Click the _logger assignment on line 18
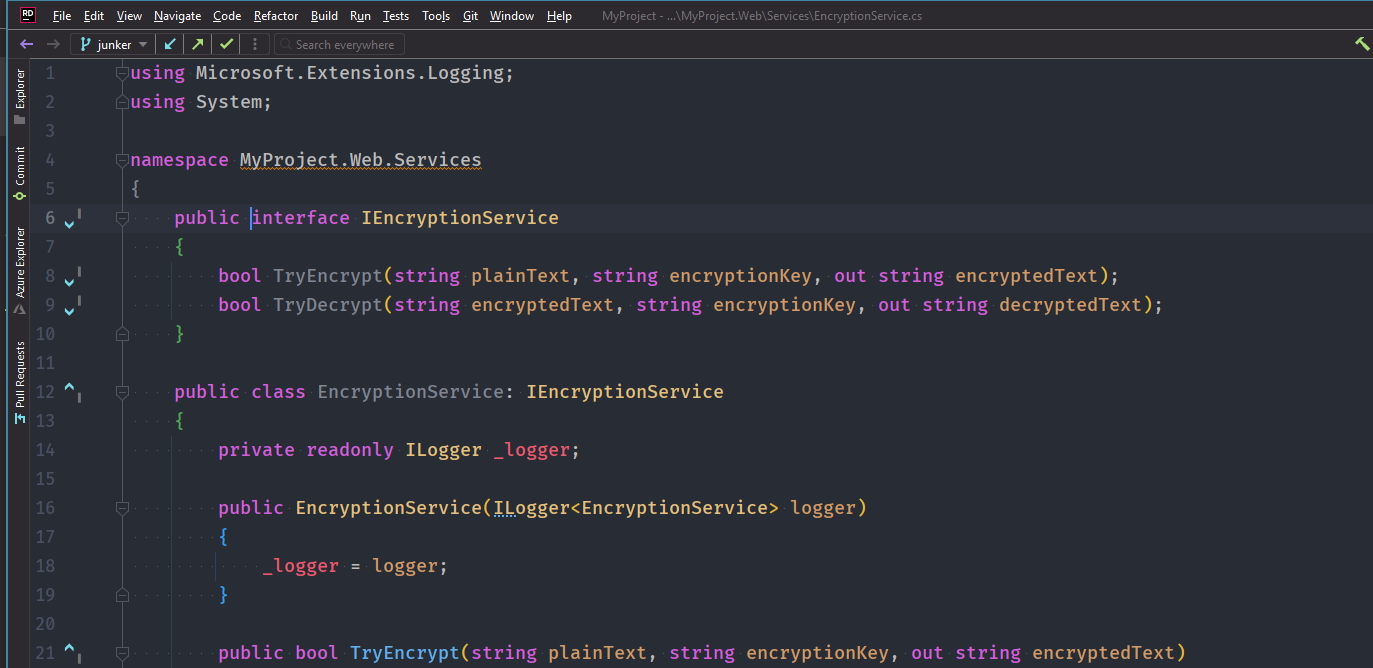This screenshot has height=668, width=1373. [x=301, y=566]
